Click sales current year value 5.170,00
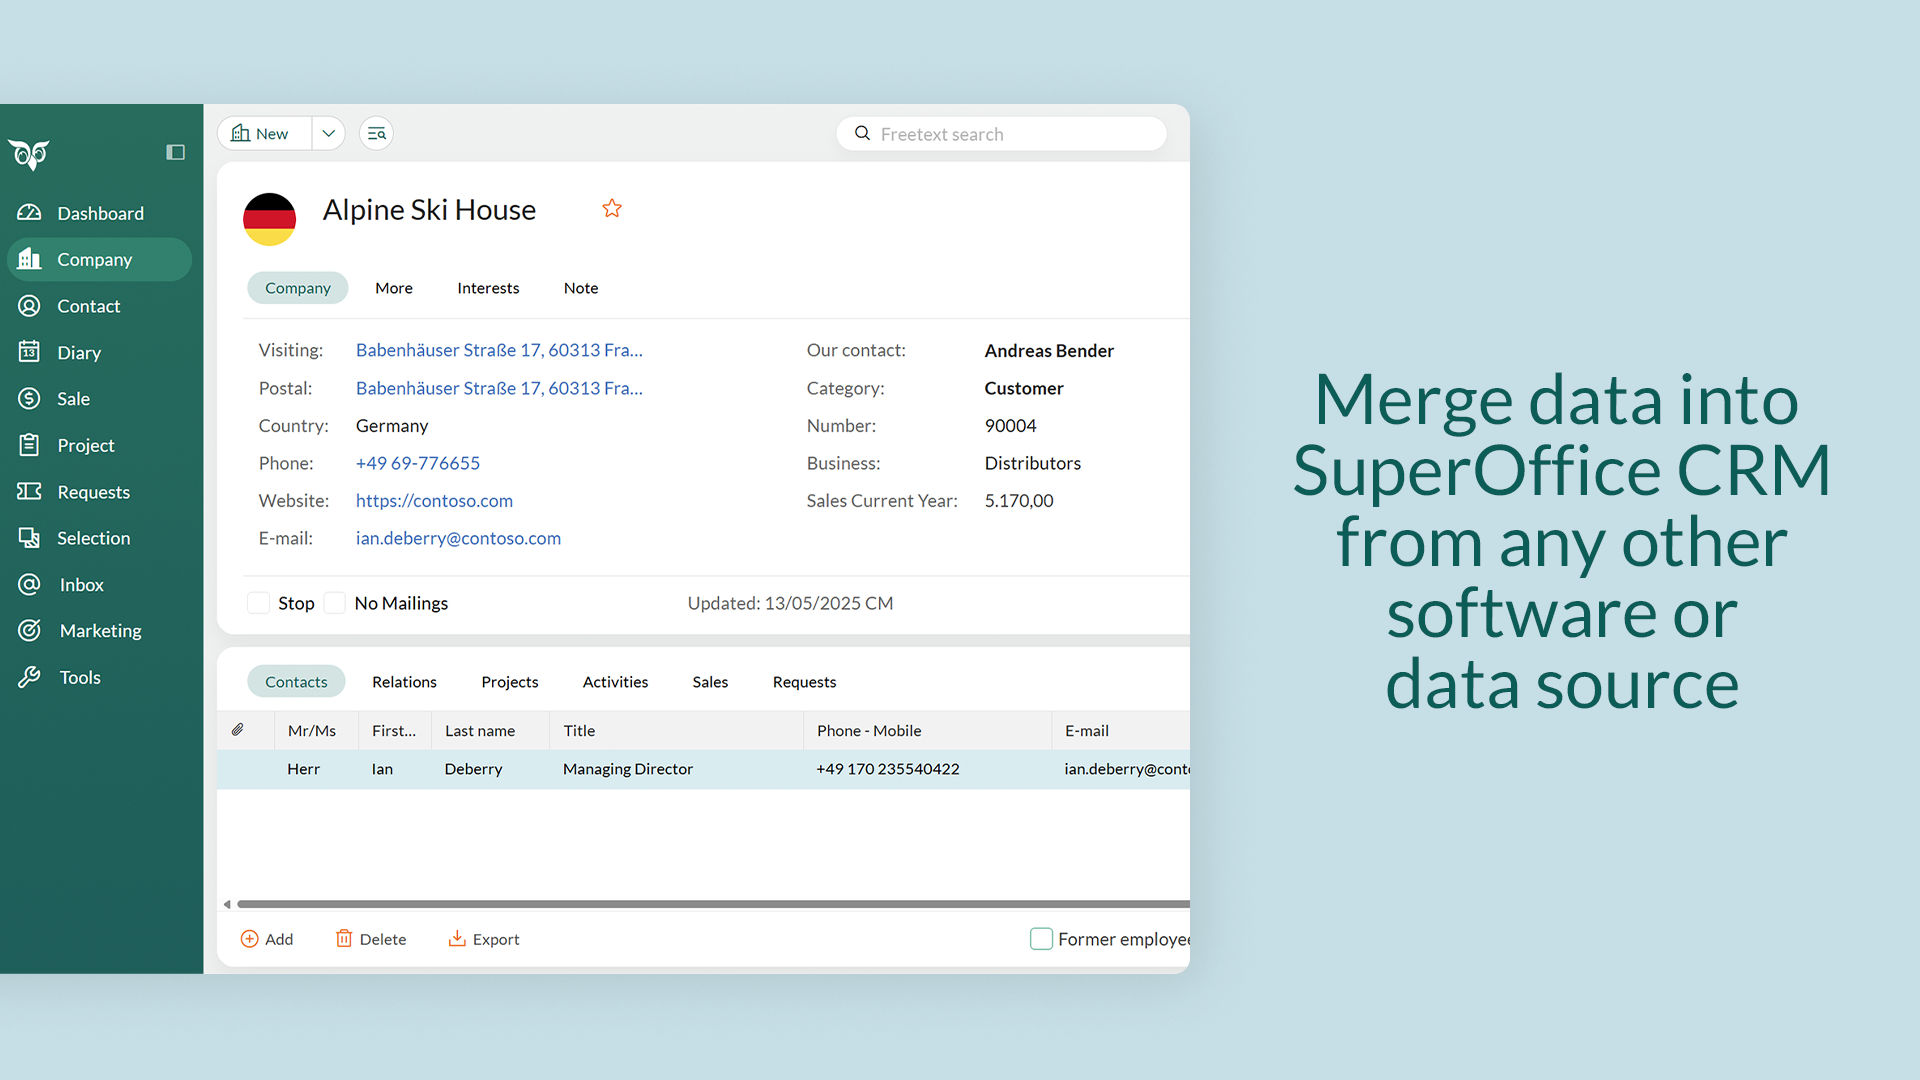Viewport: 1920px width, 1080px height. [1019, 501]
